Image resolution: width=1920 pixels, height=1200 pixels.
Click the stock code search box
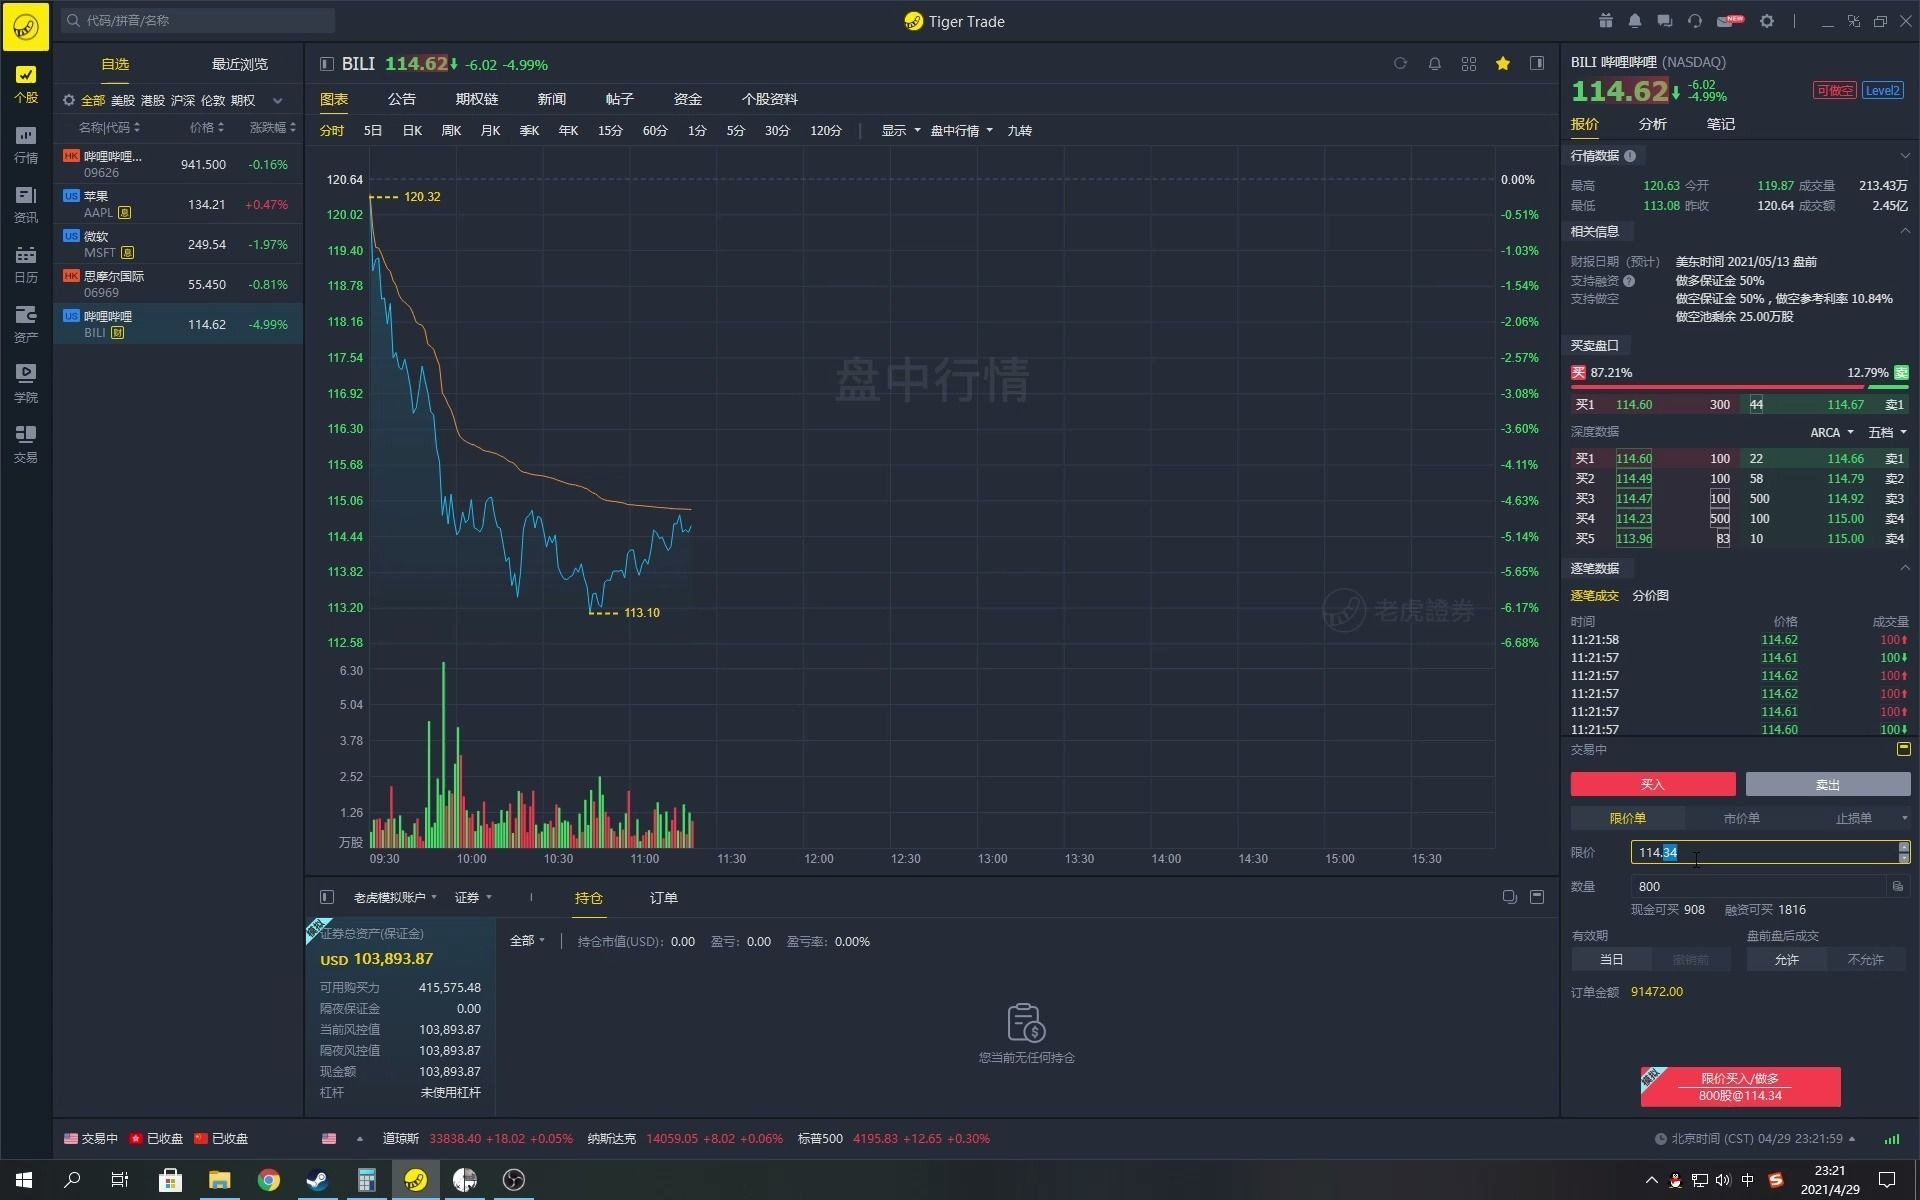[198, 20]
